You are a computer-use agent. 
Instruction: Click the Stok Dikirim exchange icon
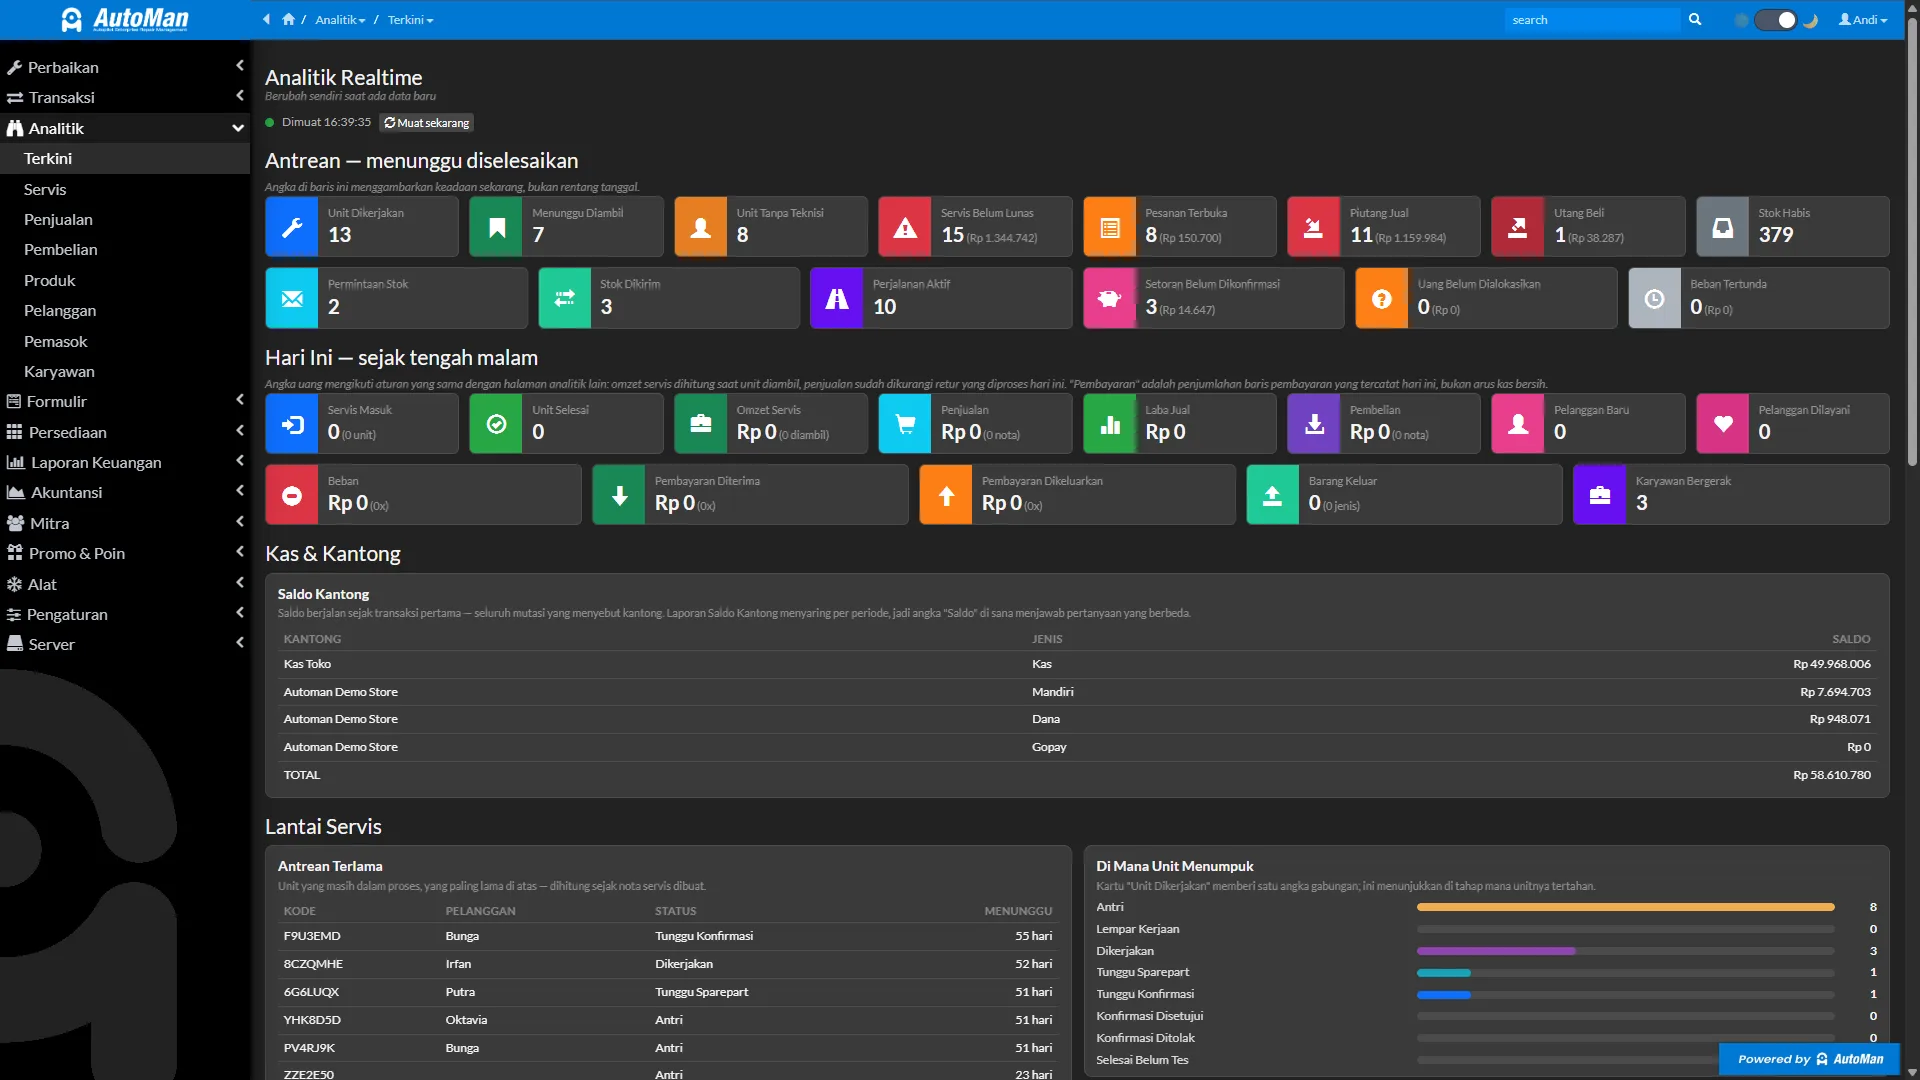click(x=565, y=298)
